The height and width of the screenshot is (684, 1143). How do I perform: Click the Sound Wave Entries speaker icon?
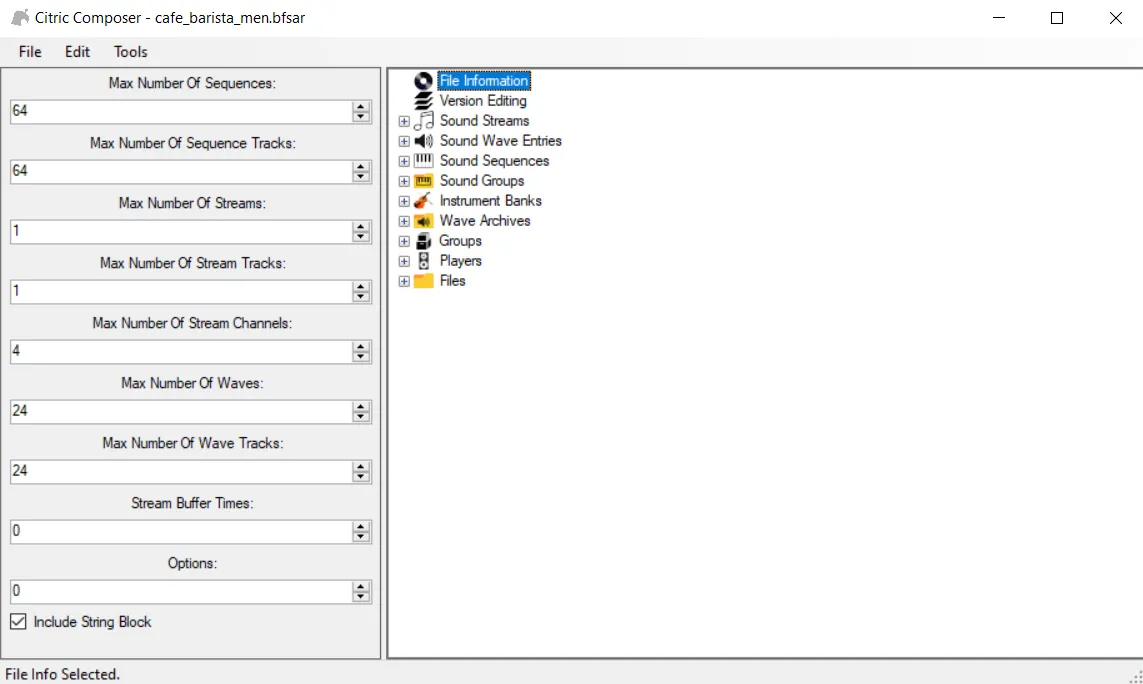coord(423,141)
